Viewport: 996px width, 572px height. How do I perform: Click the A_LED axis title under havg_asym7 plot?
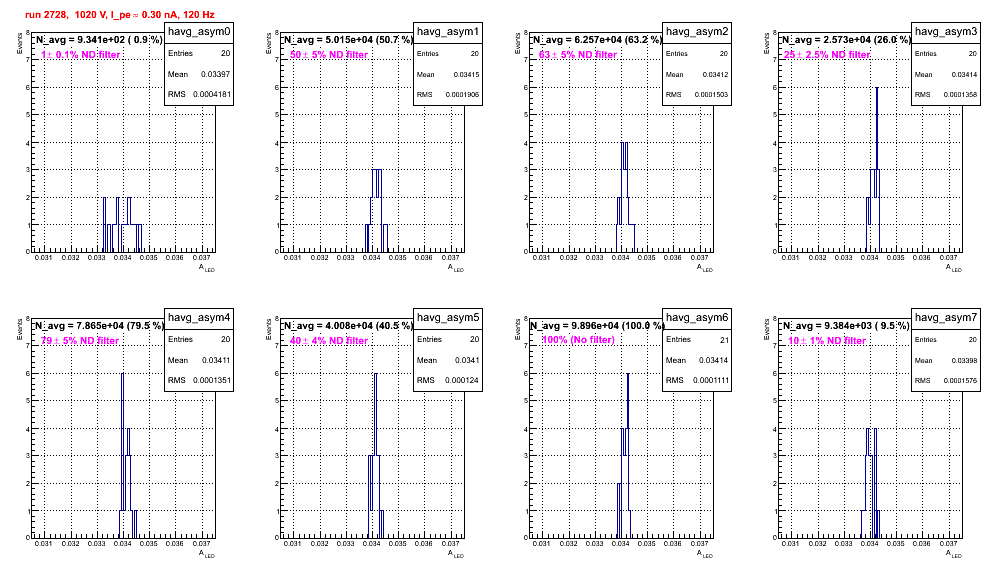click(954, 554)
